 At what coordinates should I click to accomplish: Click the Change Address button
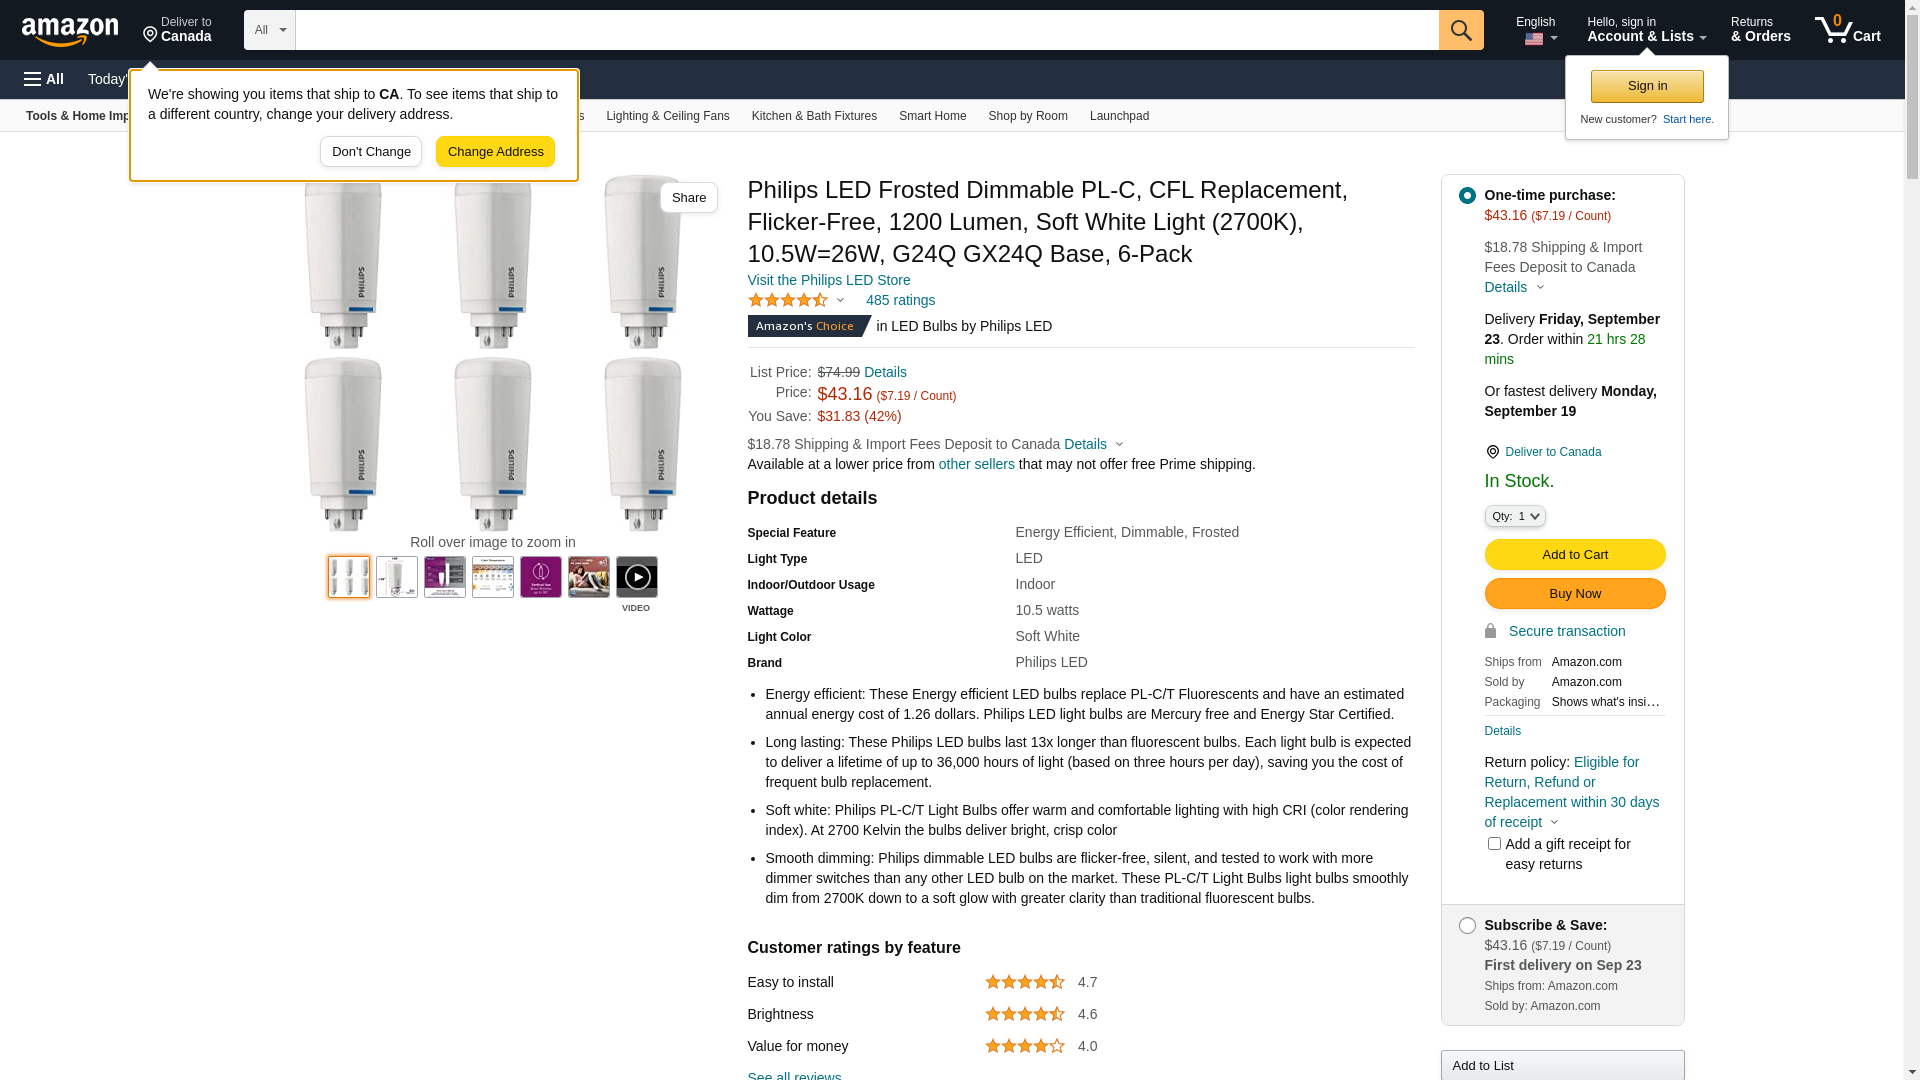point(495,152)
